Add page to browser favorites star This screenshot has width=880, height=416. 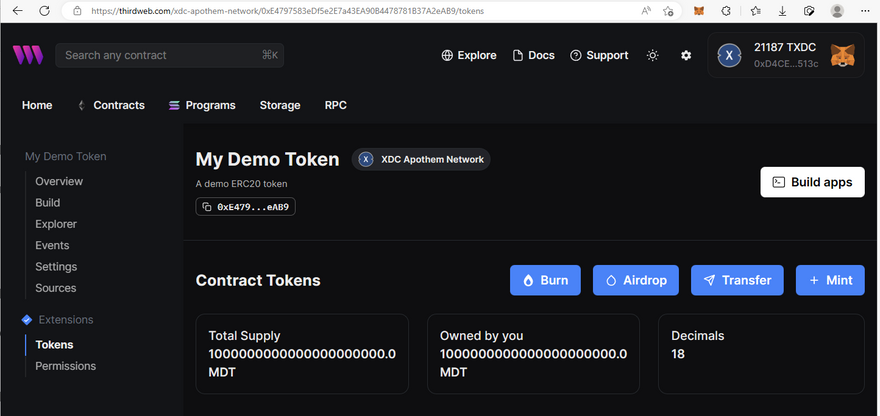(669, 11)
